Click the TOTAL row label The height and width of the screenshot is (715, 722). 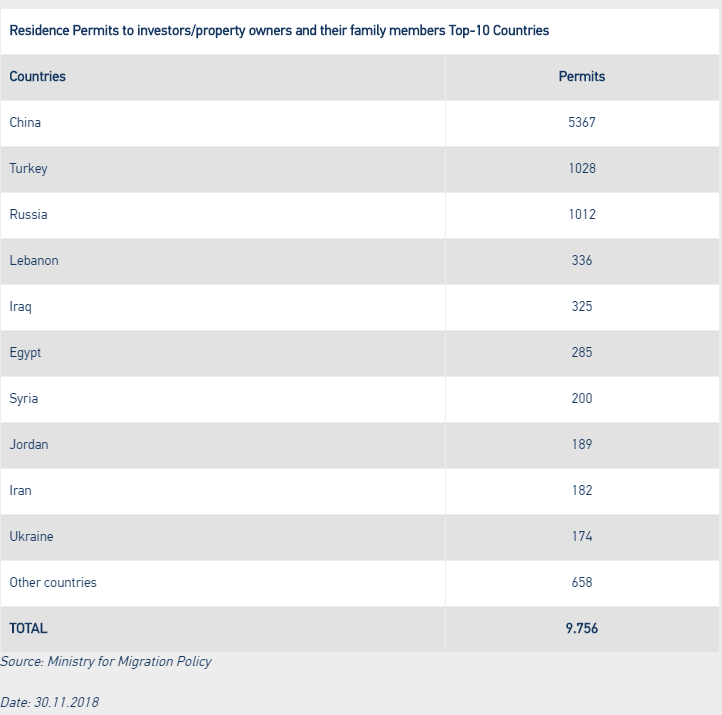click(28, 628)
